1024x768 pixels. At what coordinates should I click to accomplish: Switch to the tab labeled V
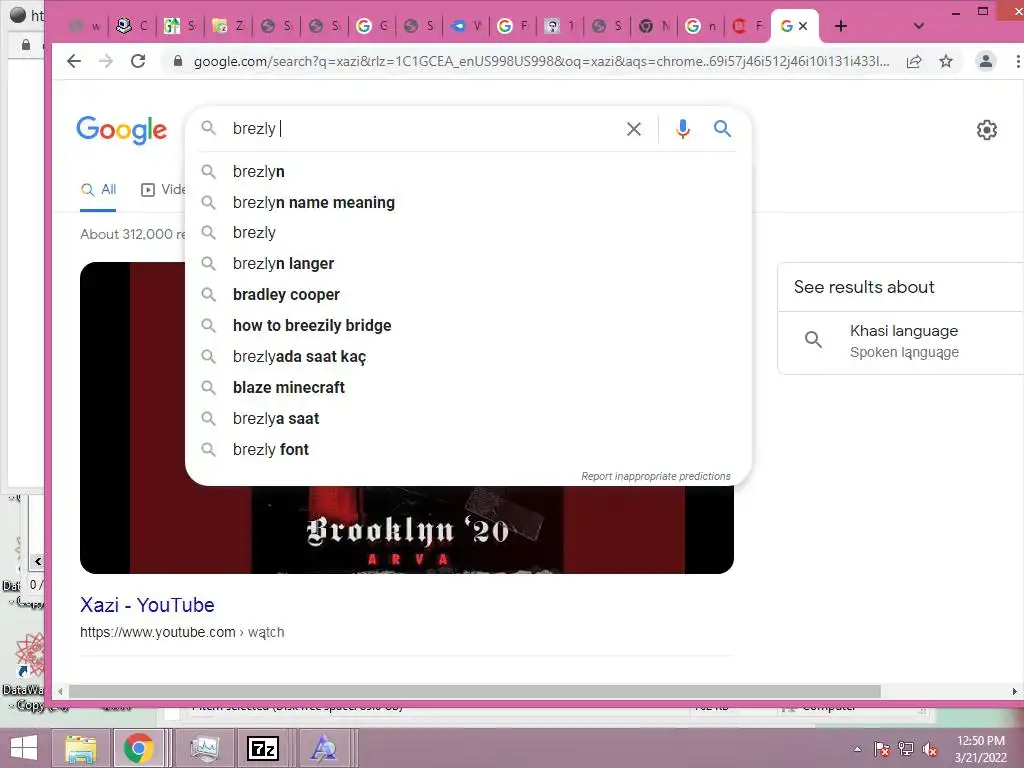click(x=465, y=26)
